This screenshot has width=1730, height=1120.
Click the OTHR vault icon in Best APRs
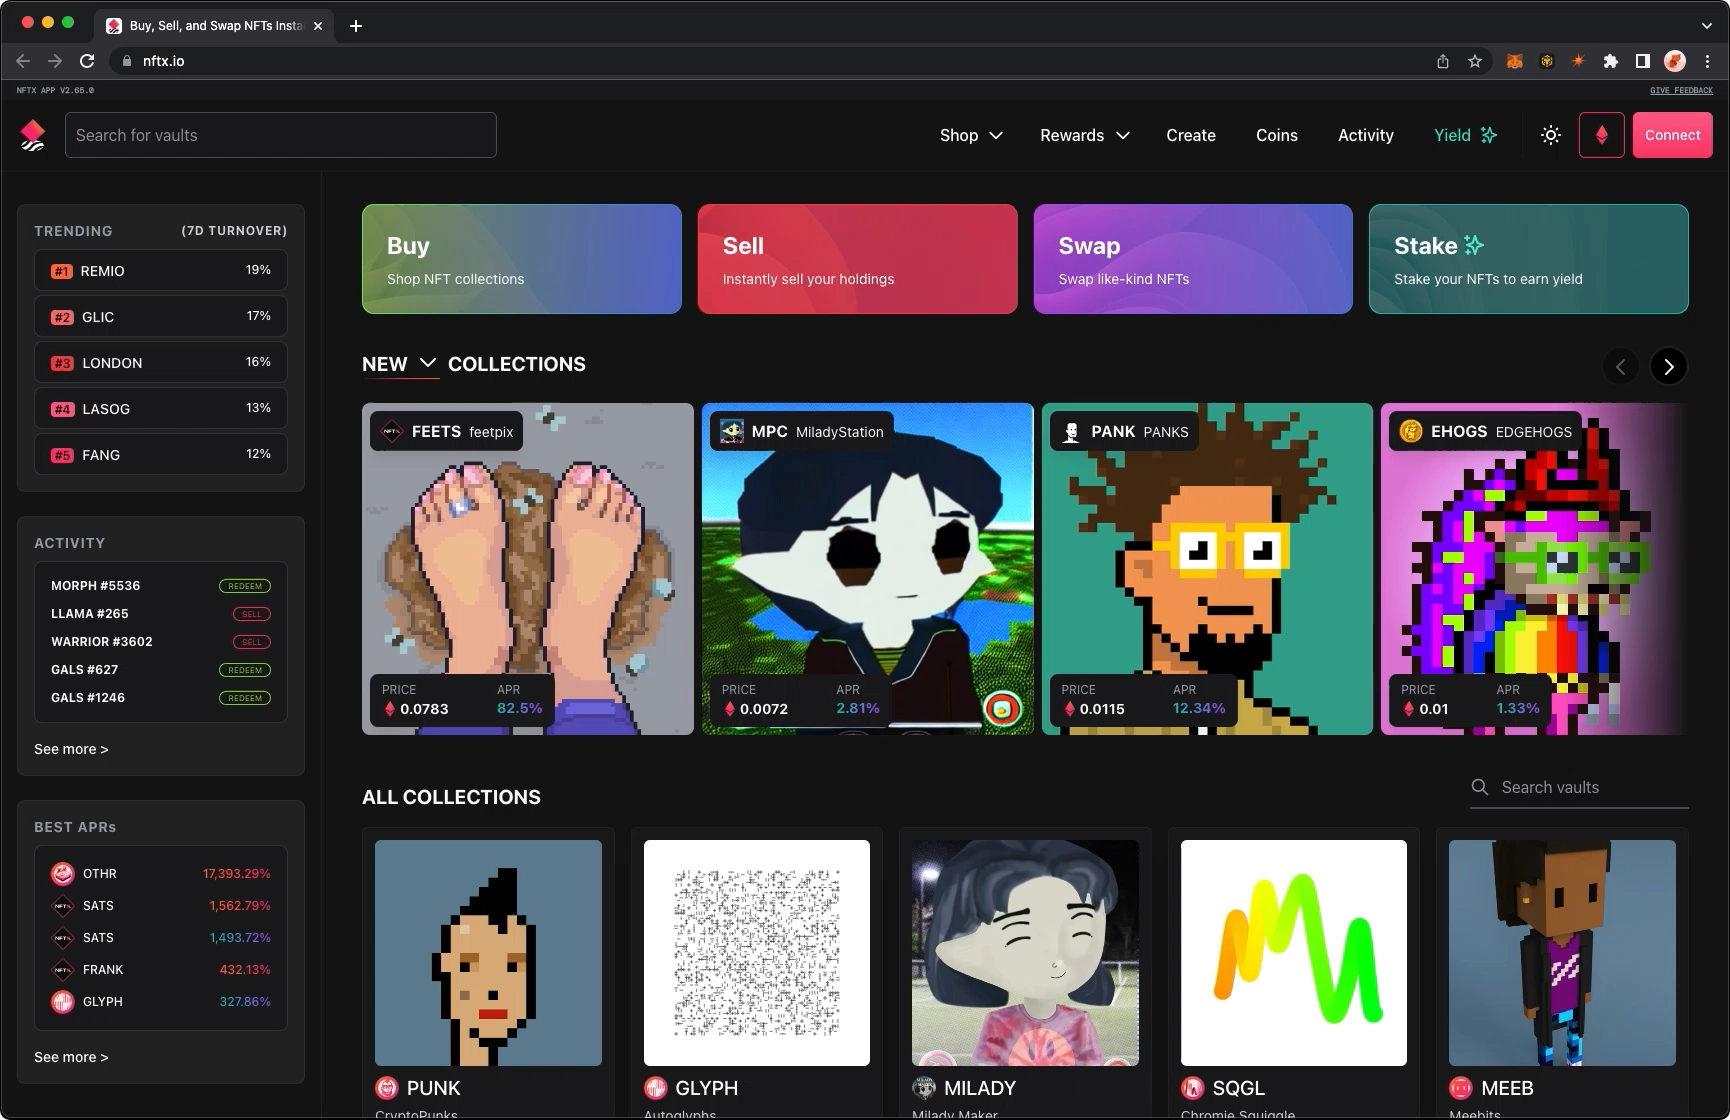pyautogui.click(x=63, y=874)
